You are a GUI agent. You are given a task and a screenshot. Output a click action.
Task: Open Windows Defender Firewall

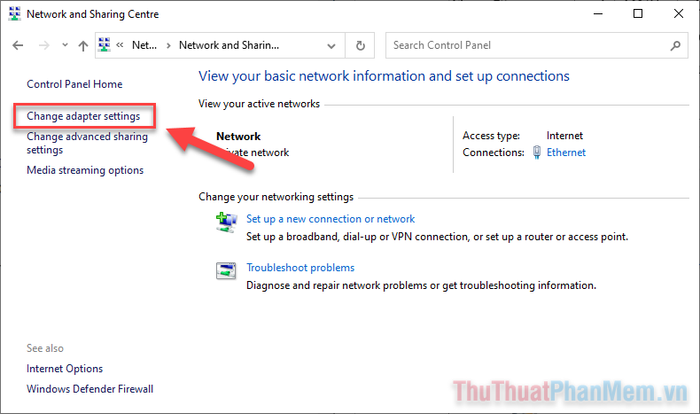90,389
